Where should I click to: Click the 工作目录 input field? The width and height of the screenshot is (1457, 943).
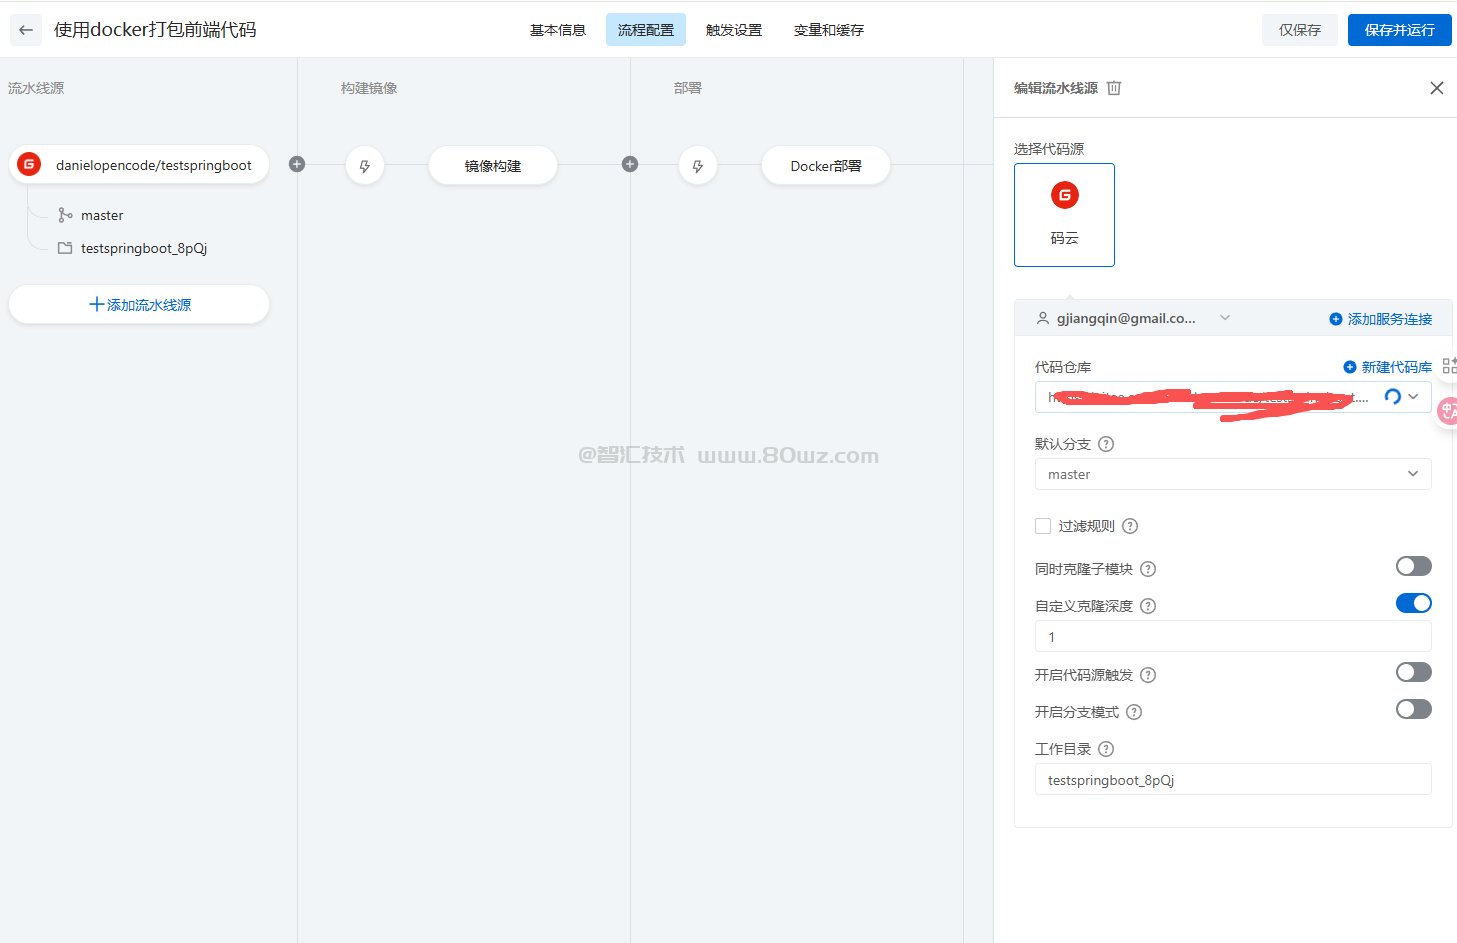click(1232, 780)
